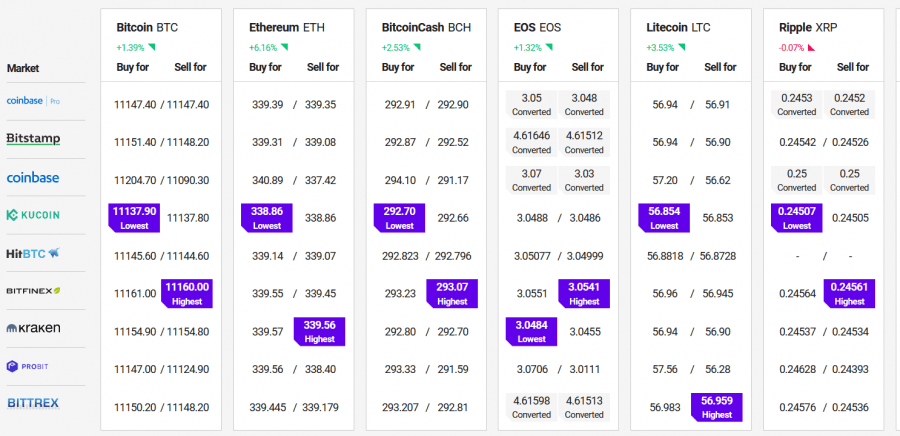Click the Ripple 0.2452 Converted cell

[x=849, y=104]
